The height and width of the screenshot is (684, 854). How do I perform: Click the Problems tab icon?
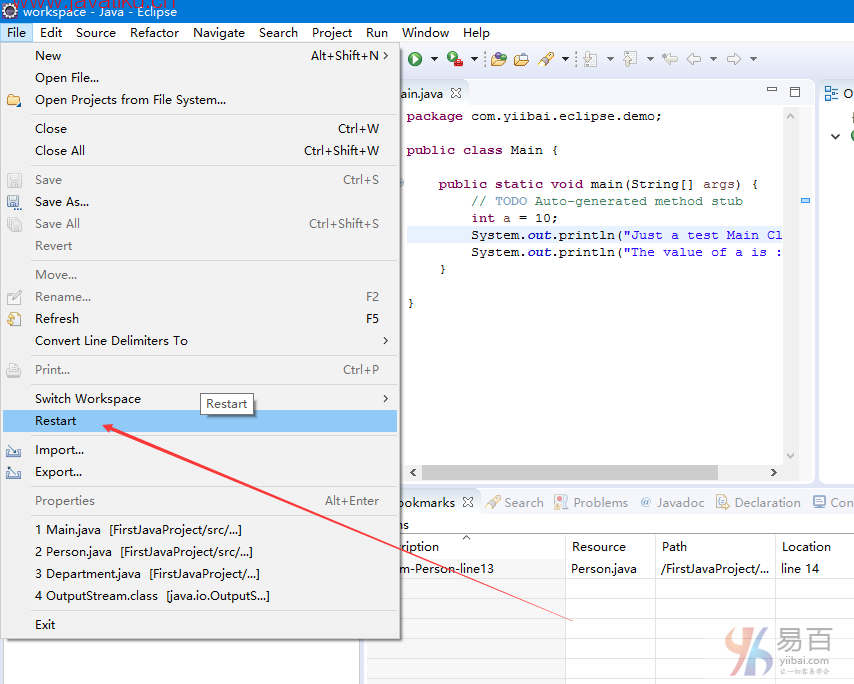pos(560,502)
